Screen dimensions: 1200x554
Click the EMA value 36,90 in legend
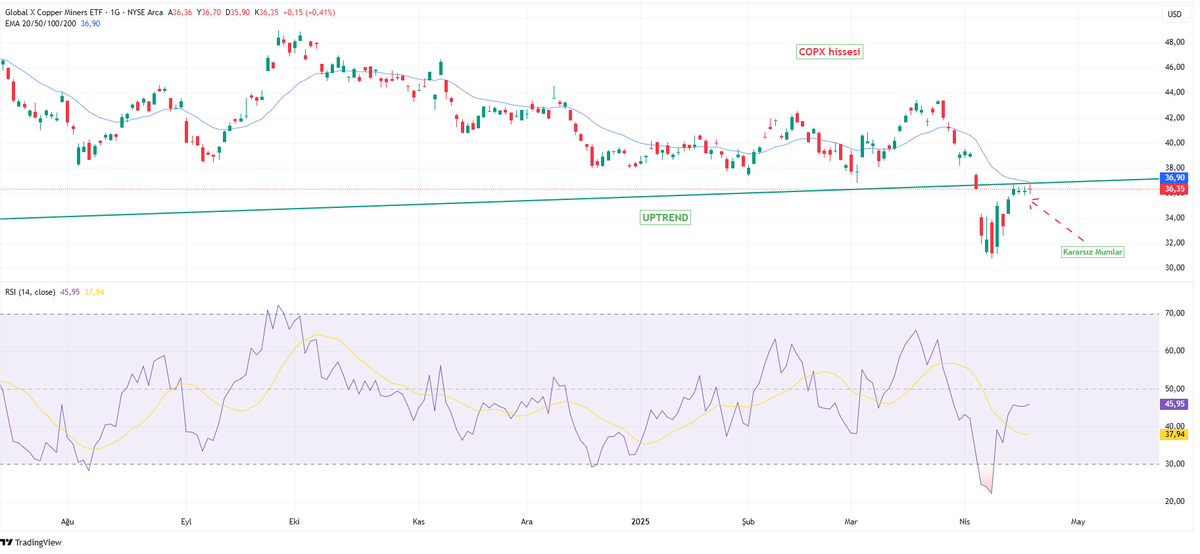[x=90, y=24]
